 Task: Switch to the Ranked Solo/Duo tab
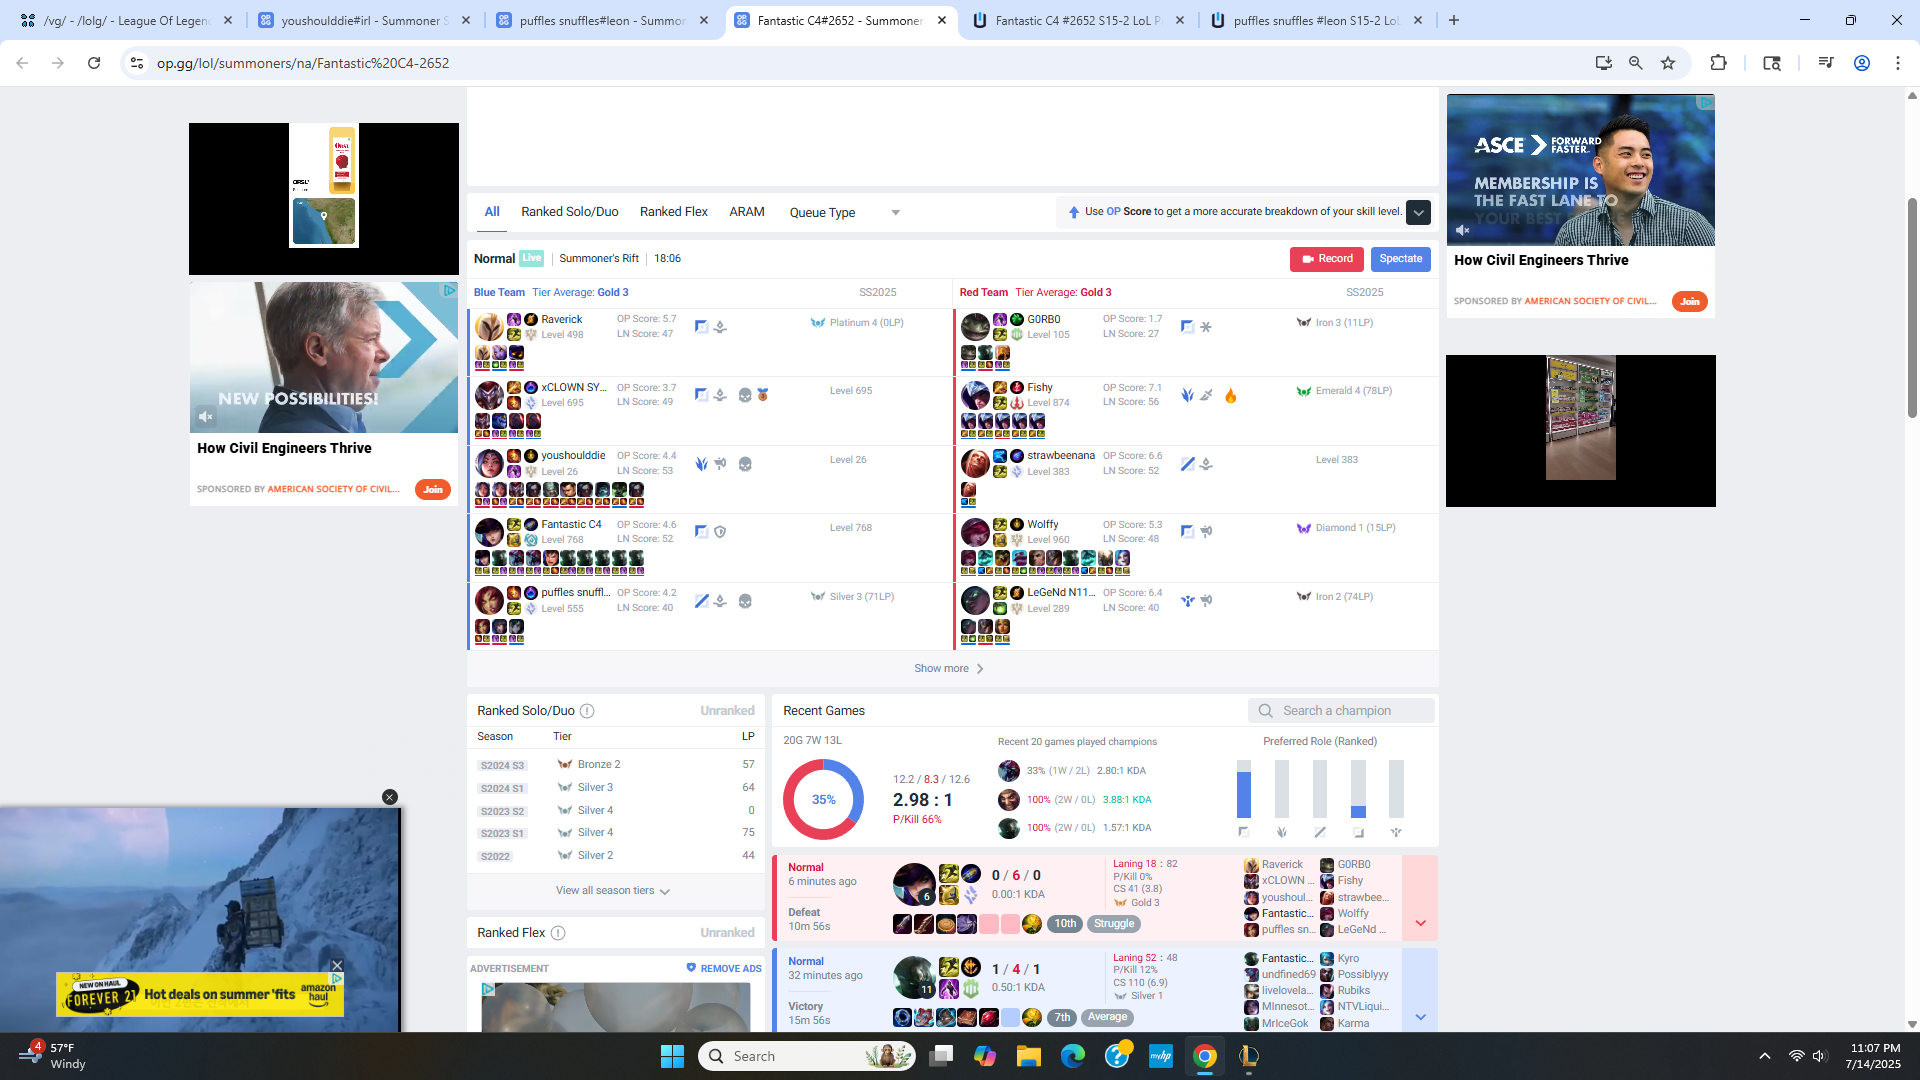[x=569, y=212]
